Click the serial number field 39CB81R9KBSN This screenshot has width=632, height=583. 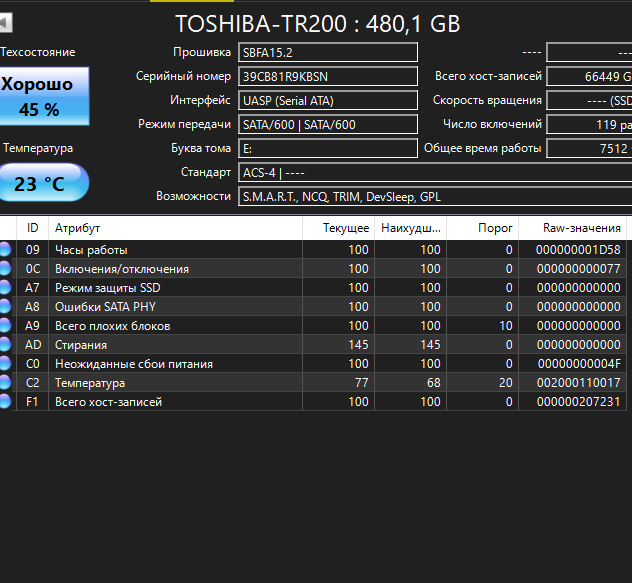click(328, 76)
